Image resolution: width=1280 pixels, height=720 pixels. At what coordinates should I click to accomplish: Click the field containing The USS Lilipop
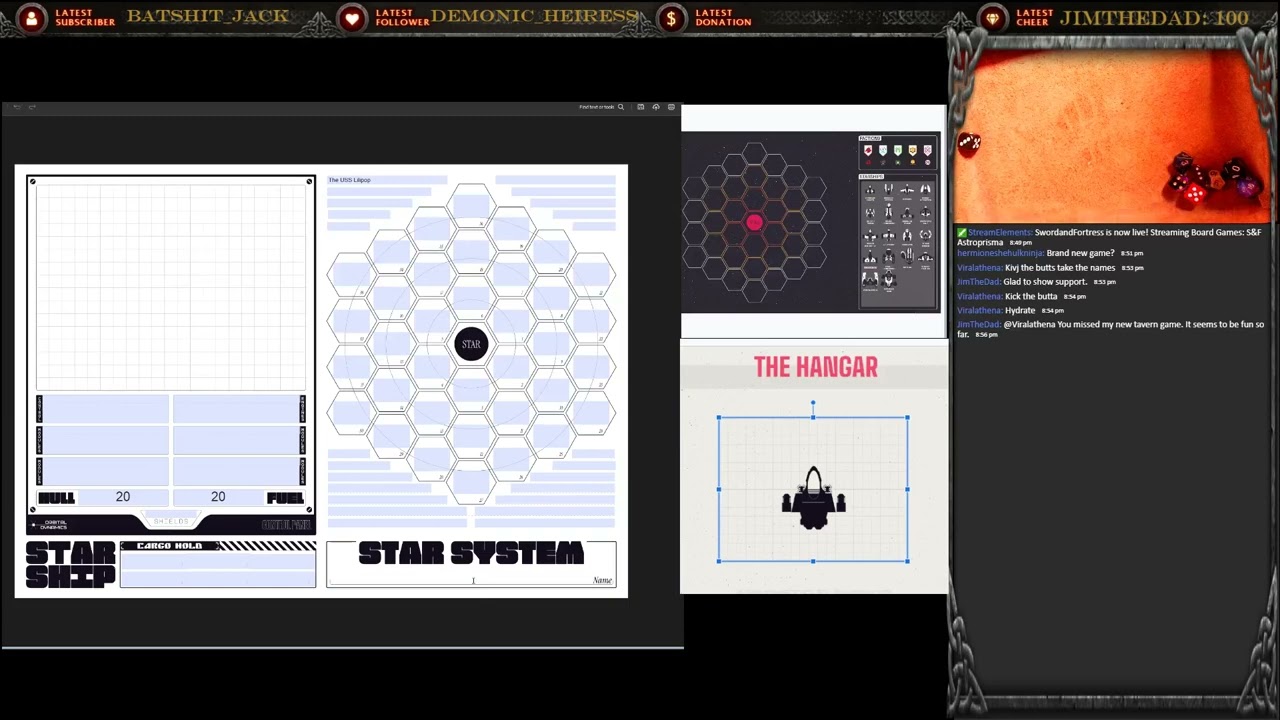point(386,180)
